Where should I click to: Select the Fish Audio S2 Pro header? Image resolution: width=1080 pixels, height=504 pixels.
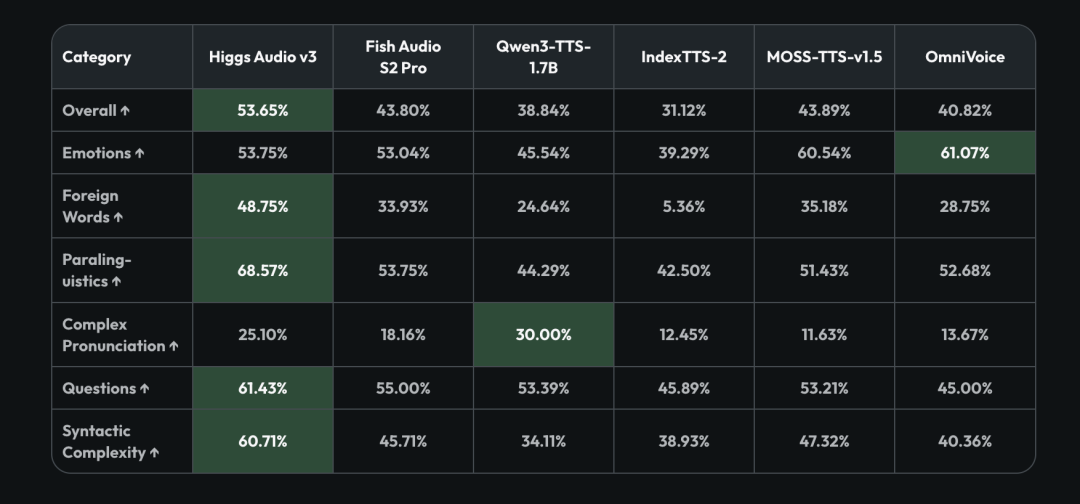point(403,56)
